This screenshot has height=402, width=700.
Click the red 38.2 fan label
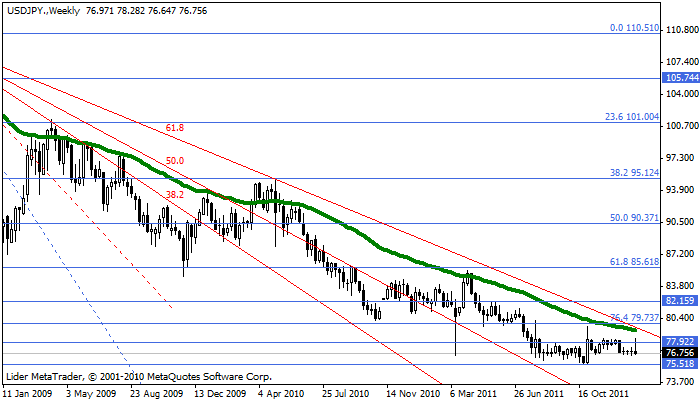click(175, 194)
